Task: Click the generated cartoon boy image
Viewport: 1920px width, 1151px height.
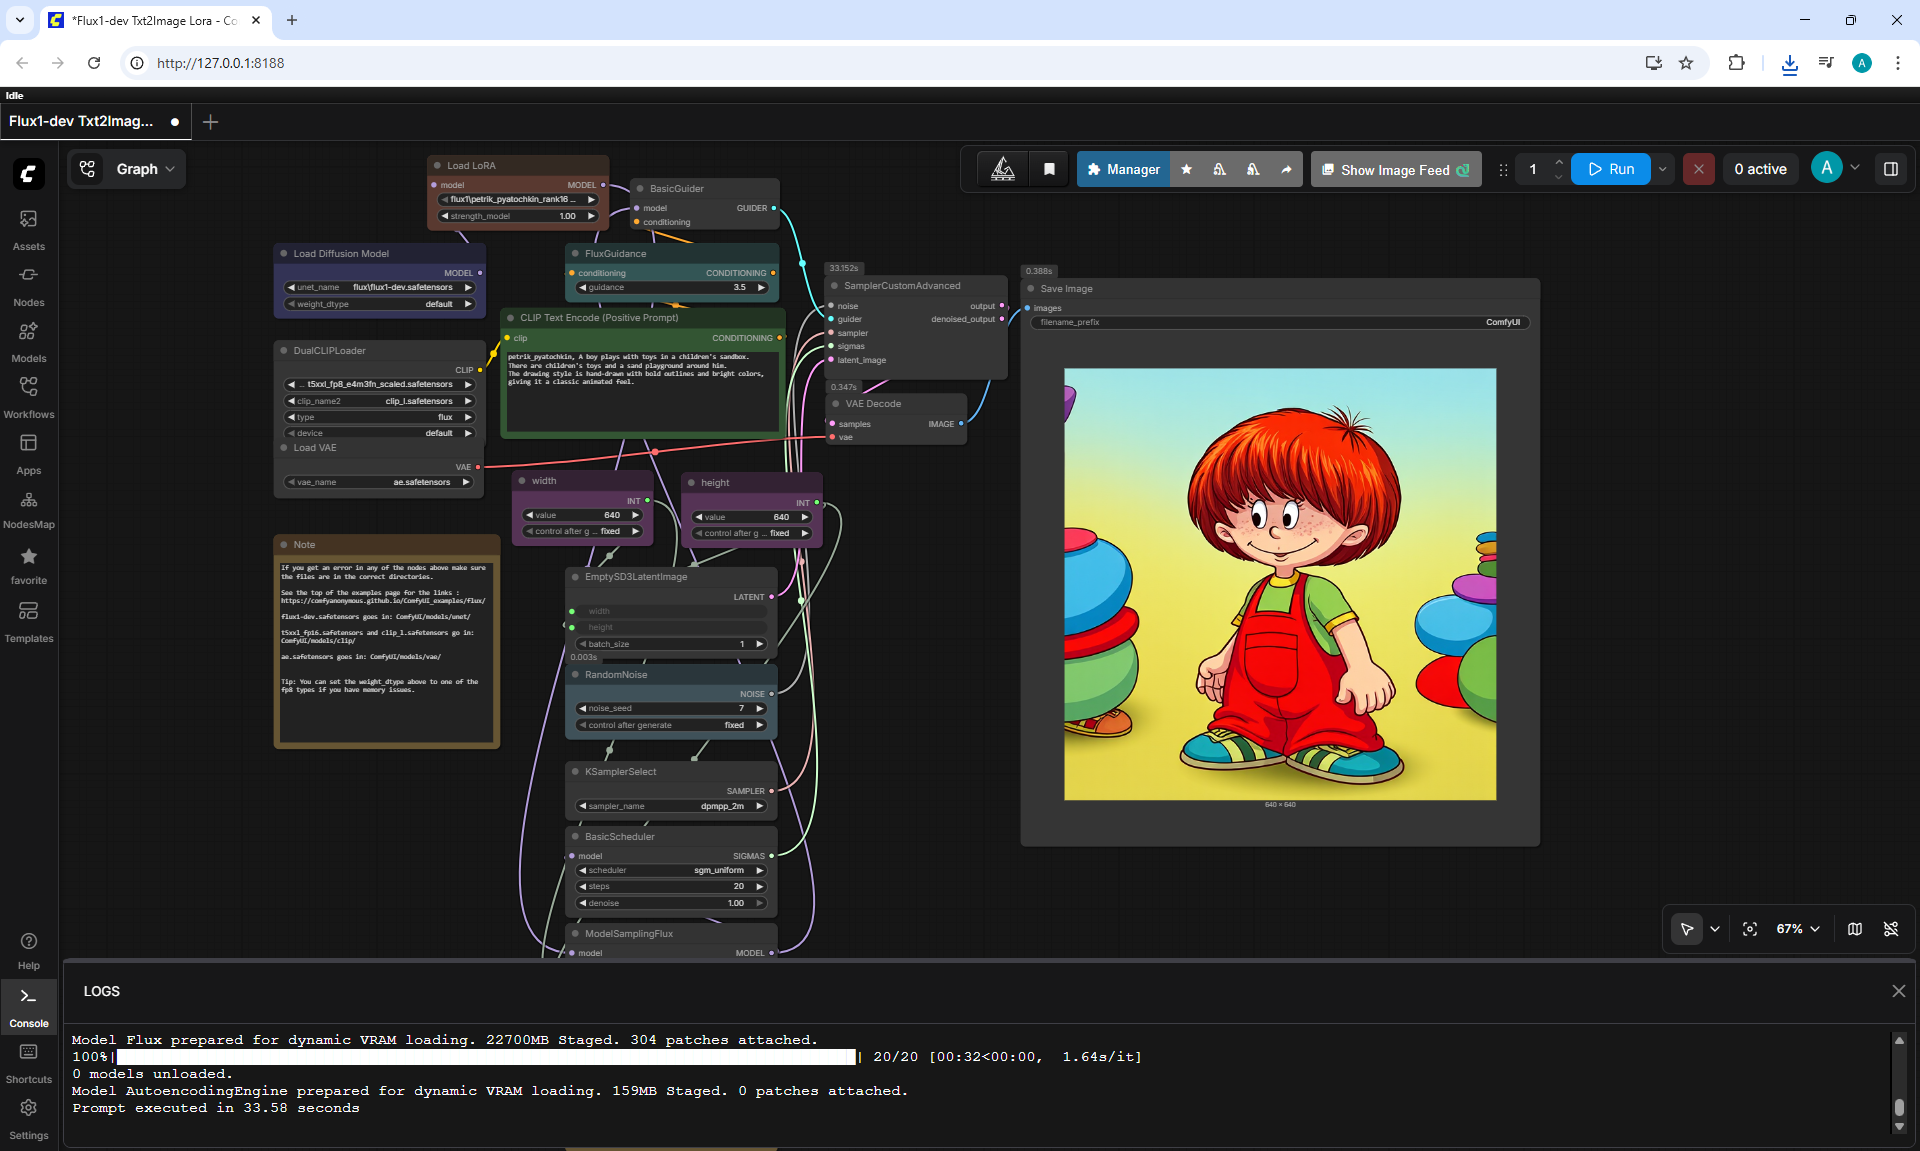Action: point(1280,584)
